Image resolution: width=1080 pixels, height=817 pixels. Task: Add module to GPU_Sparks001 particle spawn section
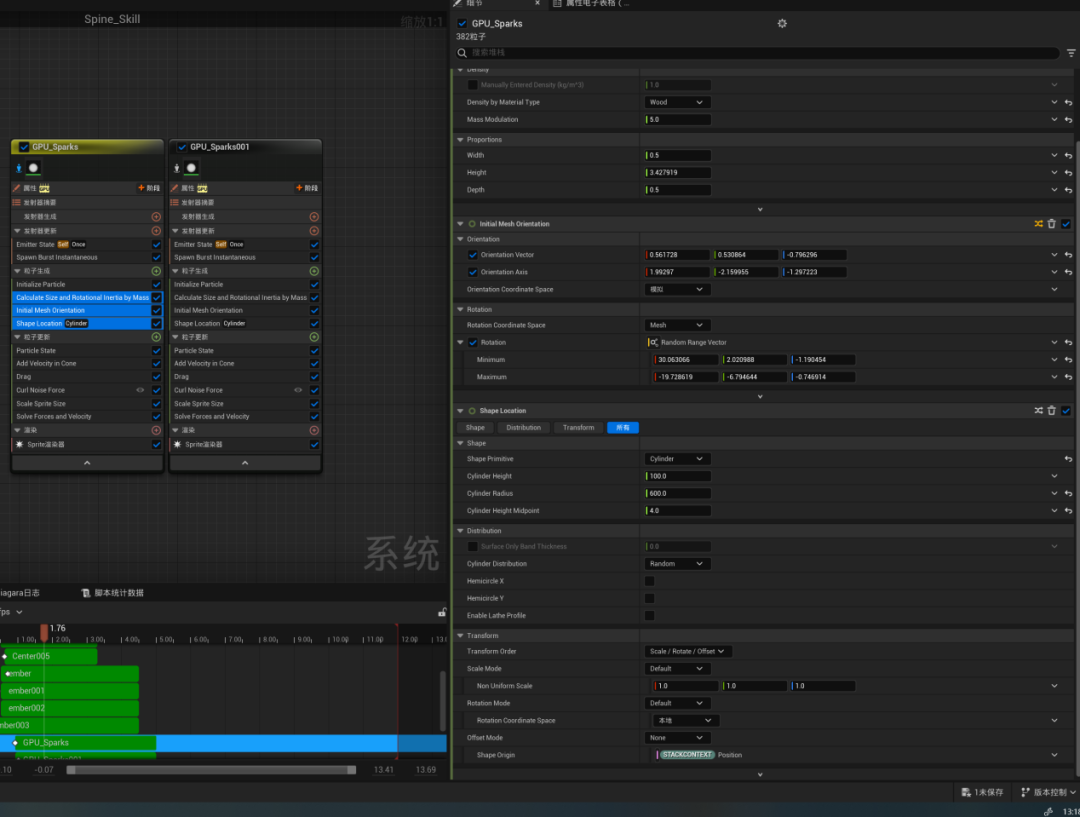[314, 271]
